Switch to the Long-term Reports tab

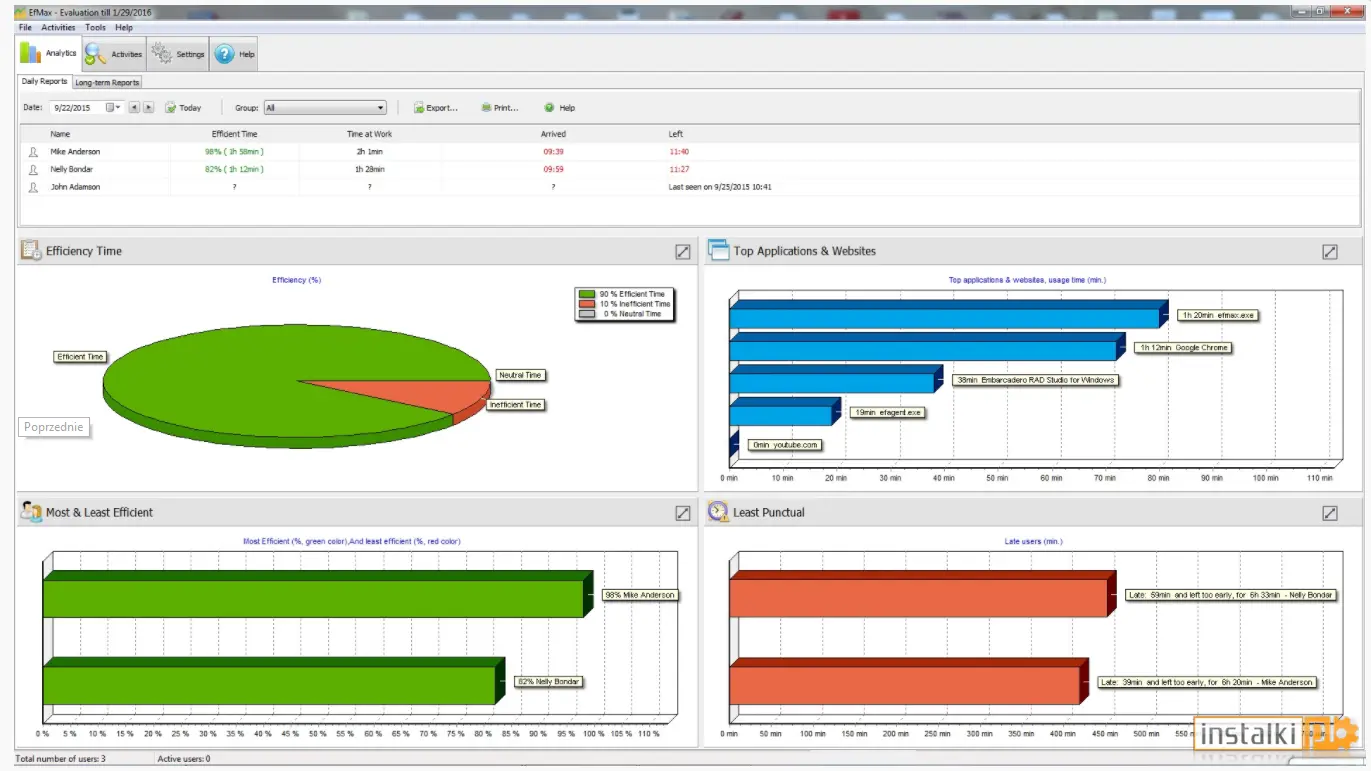[x=107, y=82]
